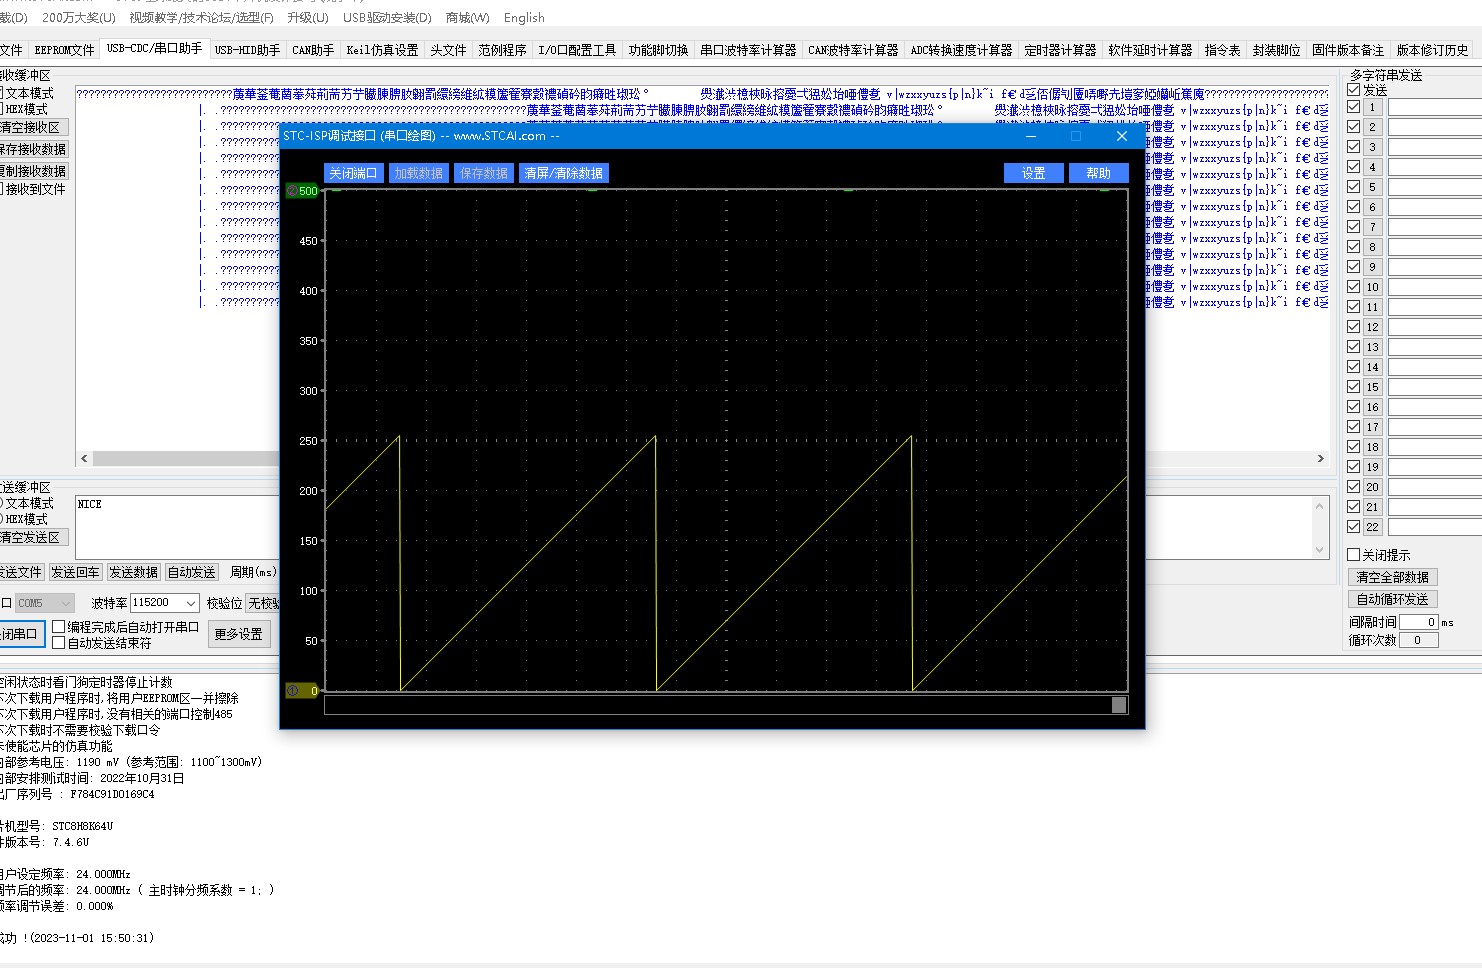The height and width of the screenshot is (968, 1482).
Task: Click the 间隔时间 ms input field
Action: click(1418, 622)
